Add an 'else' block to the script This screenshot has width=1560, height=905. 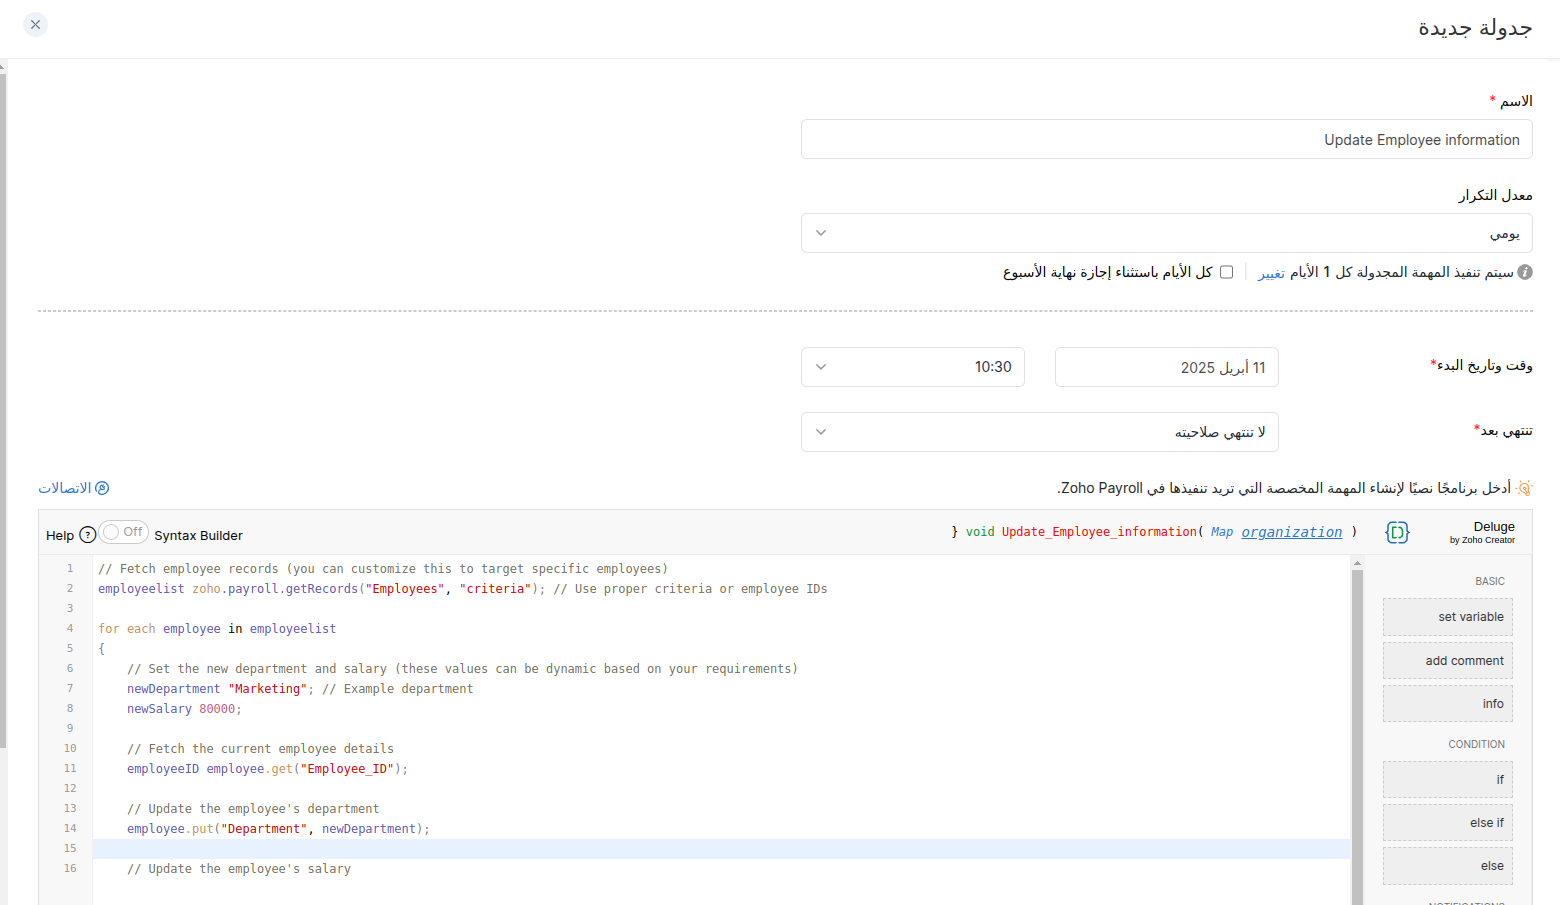(x=1447, y=865)
